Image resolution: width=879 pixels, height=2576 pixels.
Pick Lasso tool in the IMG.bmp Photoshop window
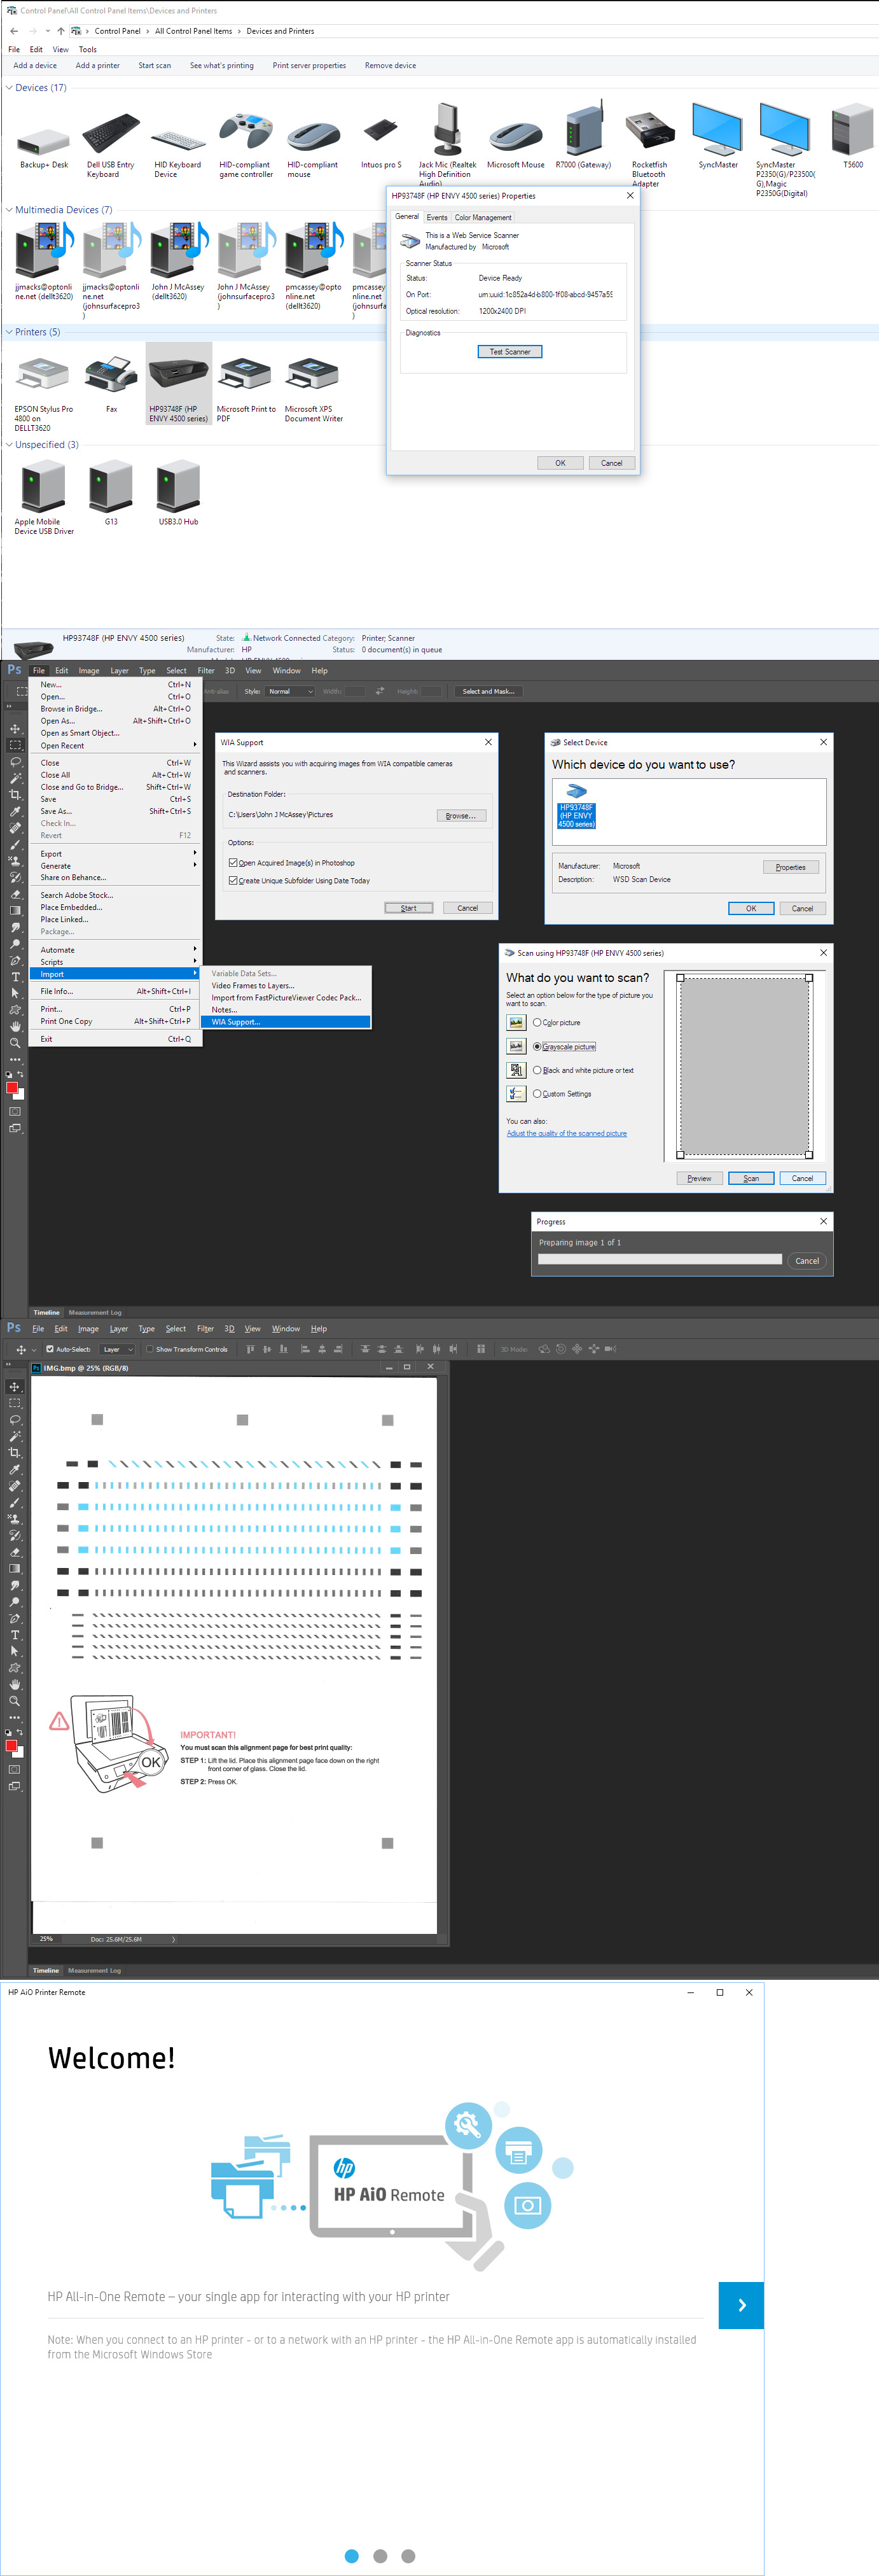pyautogui.click(x=14, y=1420)
